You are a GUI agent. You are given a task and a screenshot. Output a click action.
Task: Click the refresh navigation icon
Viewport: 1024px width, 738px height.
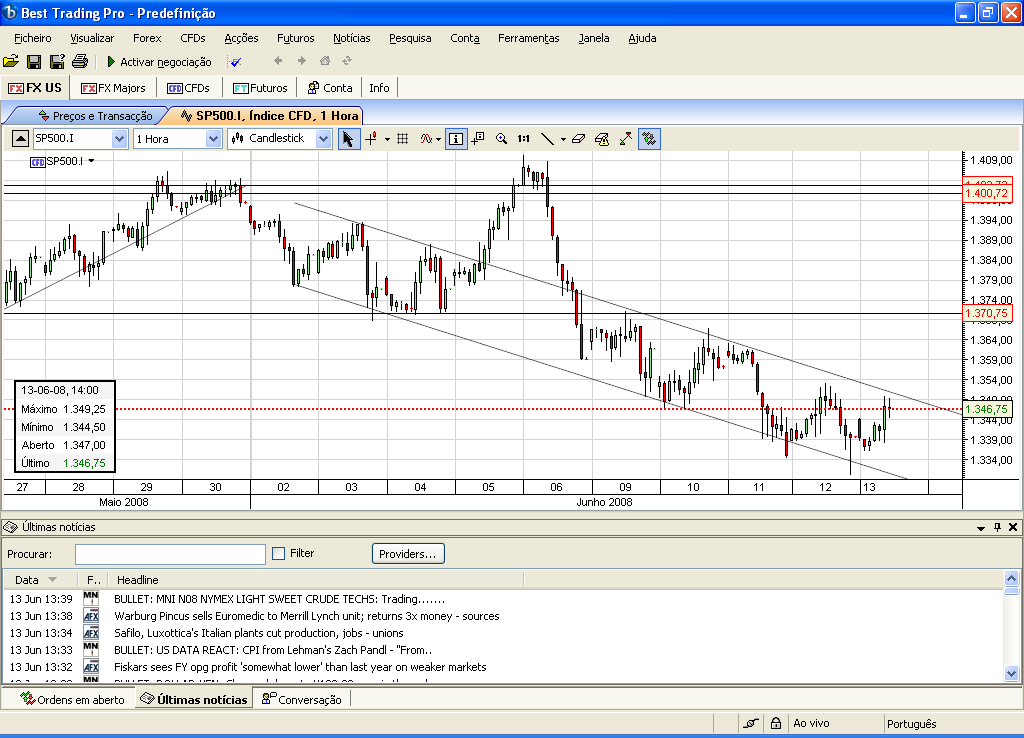347,61
